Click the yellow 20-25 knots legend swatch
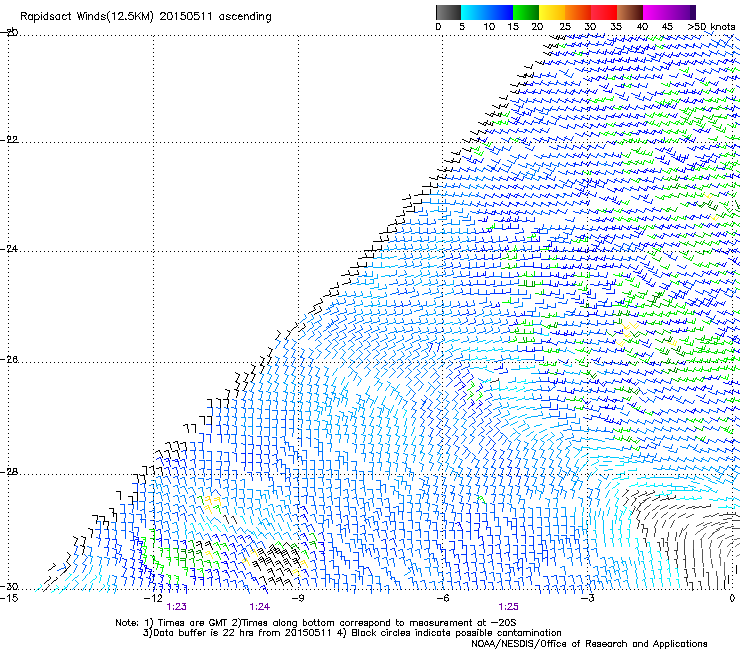Image resolution: width=740 pixels, height=650 pixels. click(552, 12)
